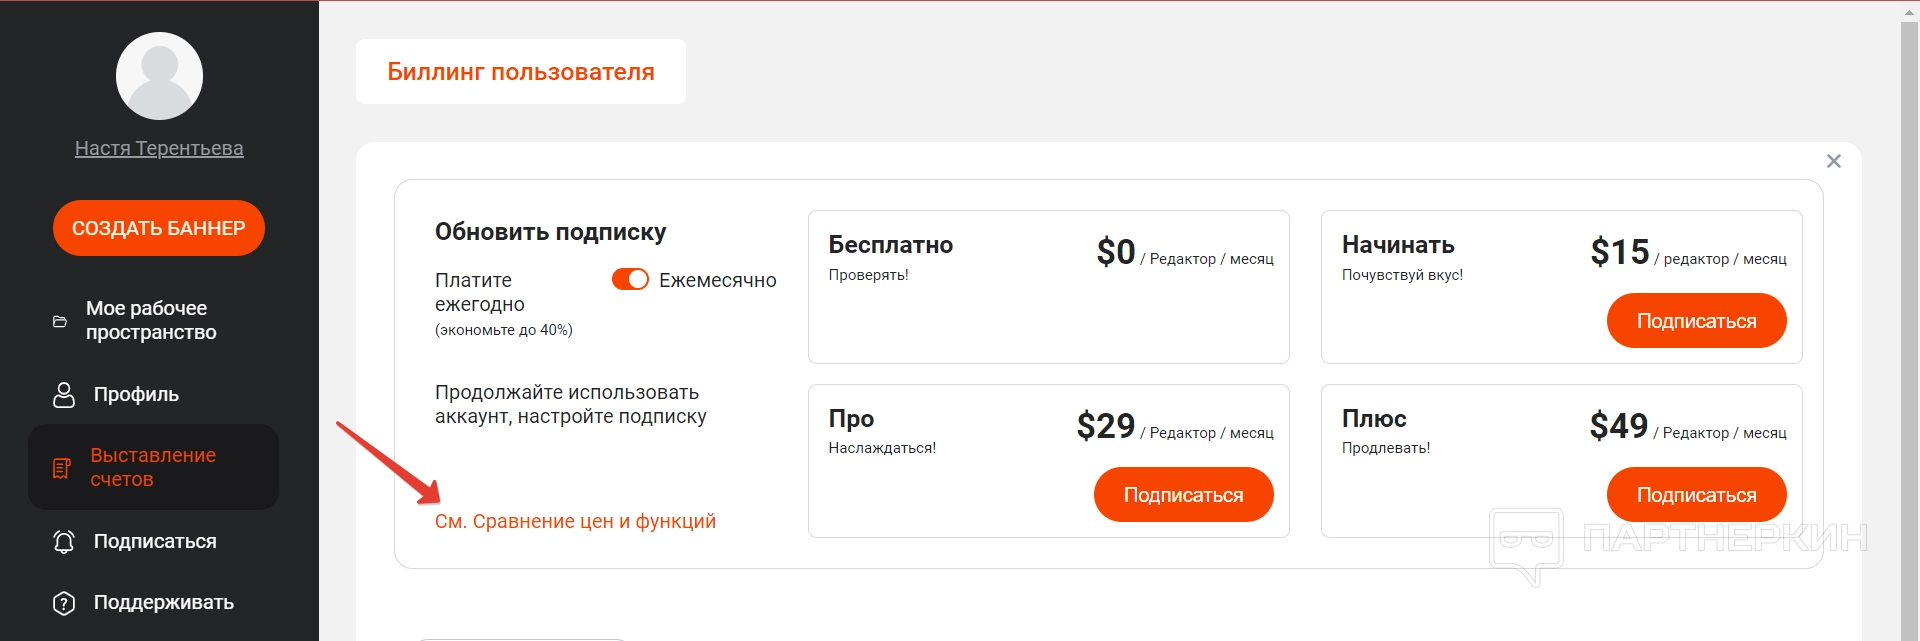The width and height of the screenshot is (1920, 641).
Task: Toggle the Ежемесячно billing switch
Action: (x=630, y=280)
